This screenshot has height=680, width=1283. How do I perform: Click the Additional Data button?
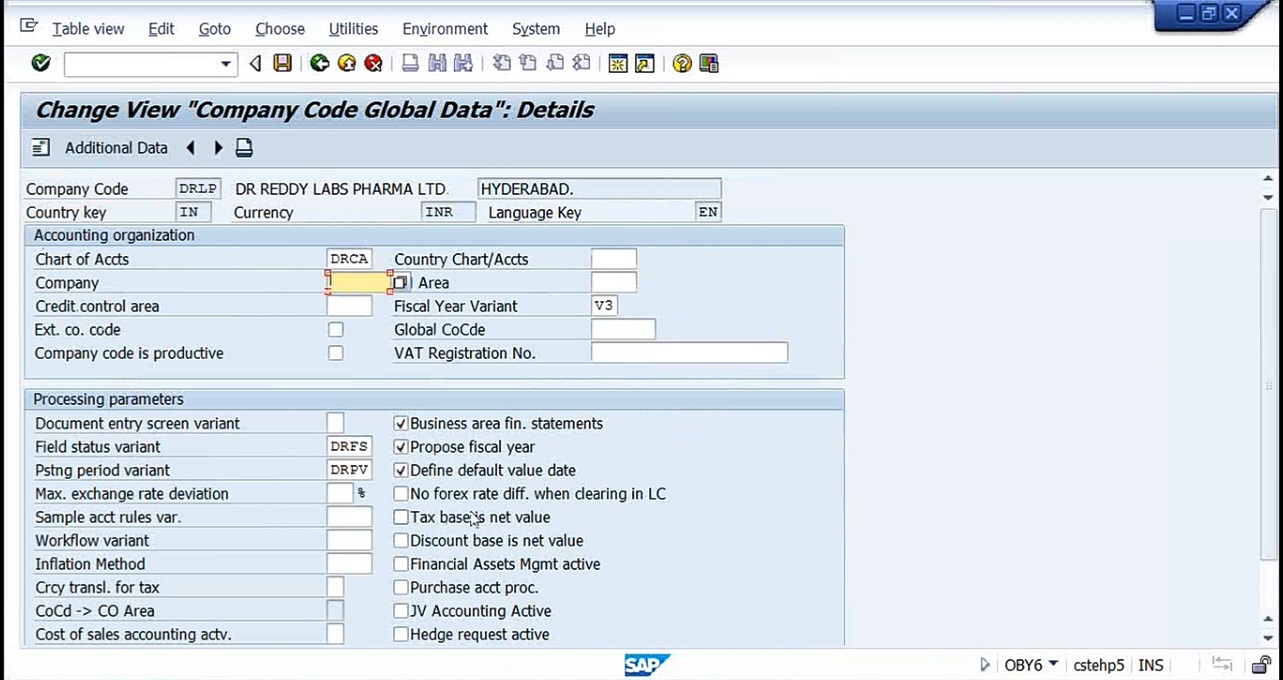[x=116, y=148]
